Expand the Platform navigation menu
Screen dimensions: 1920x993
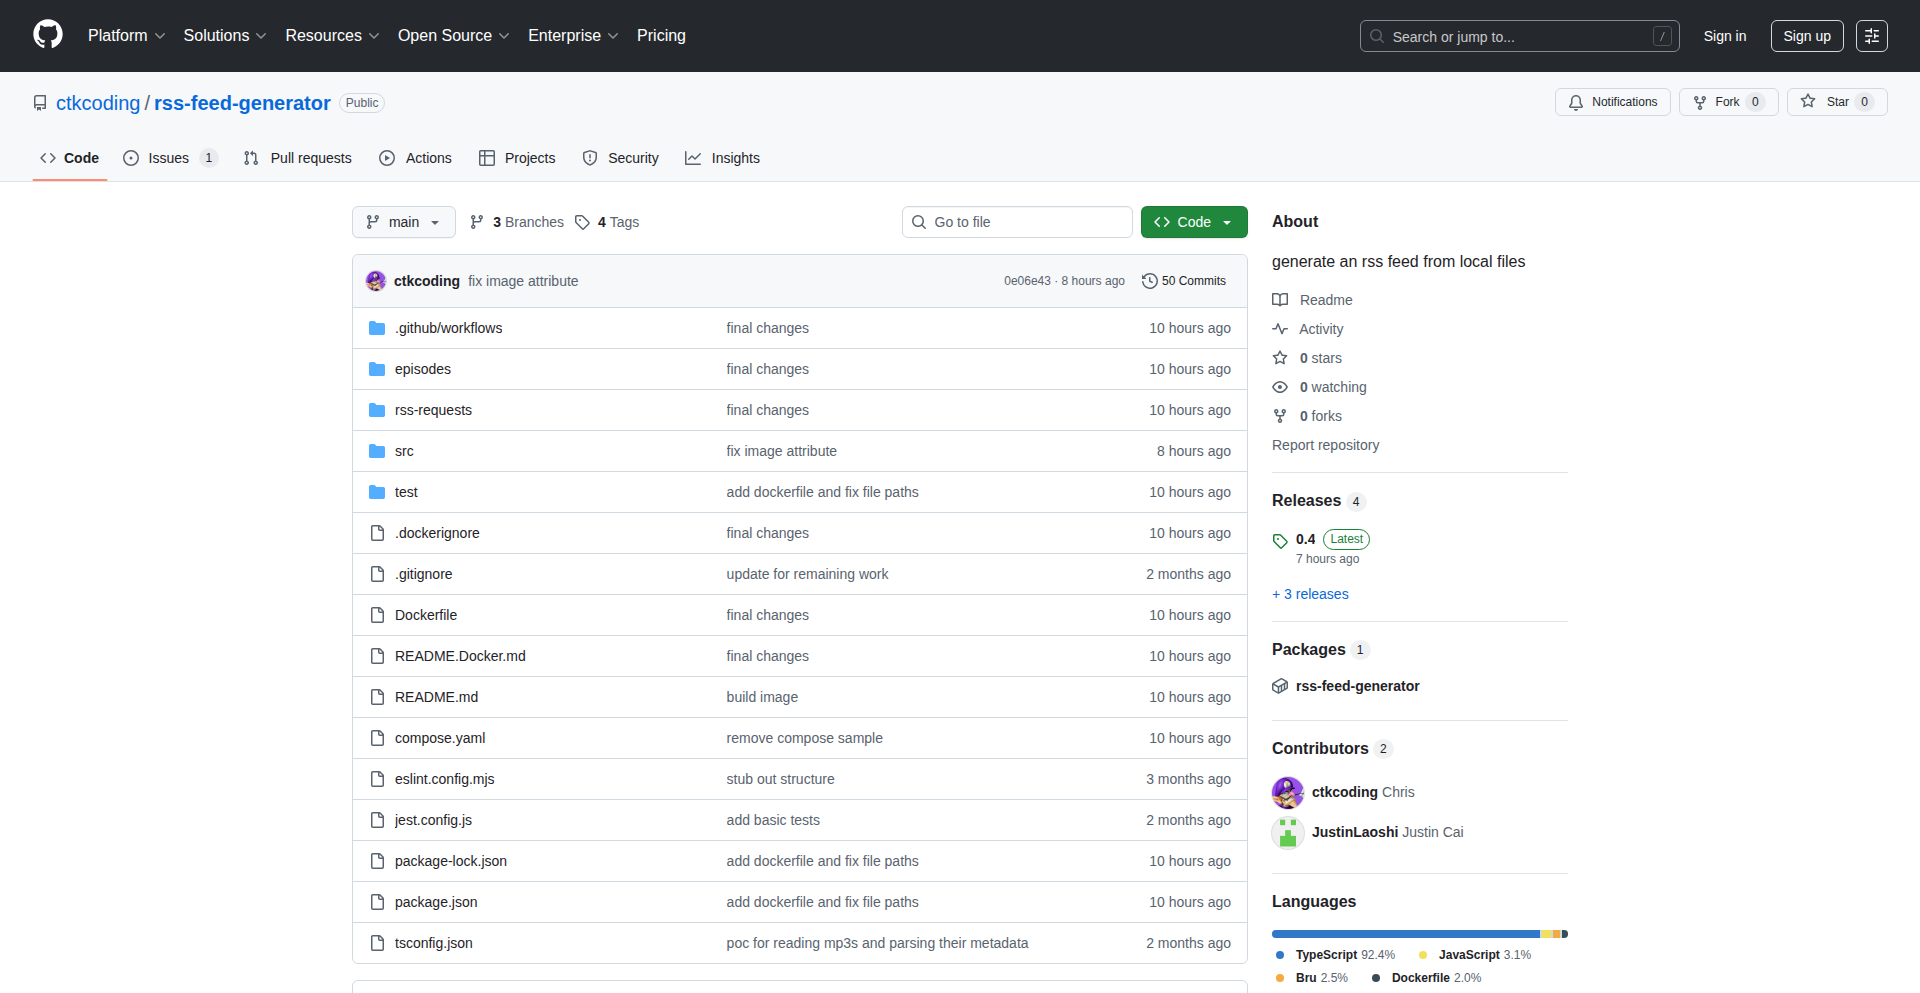click(126, 36)
